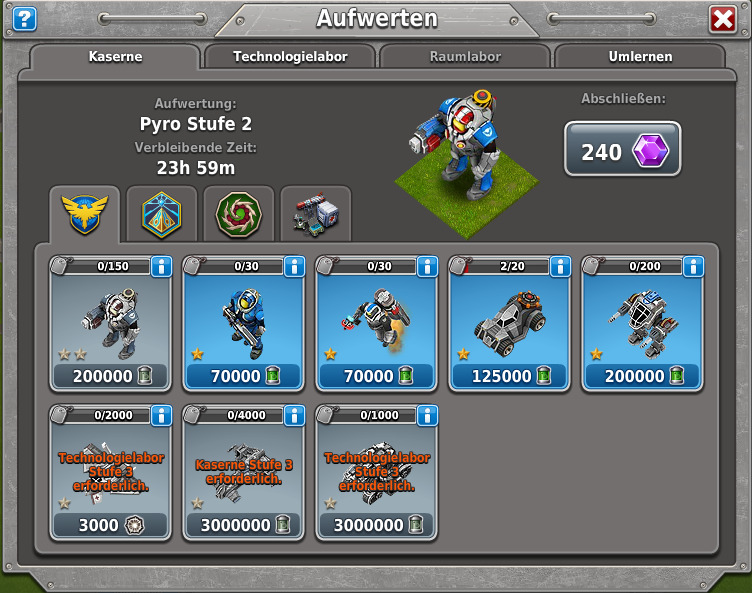
Task: Open the Raumlabor tab
Action: click(465, 57)
